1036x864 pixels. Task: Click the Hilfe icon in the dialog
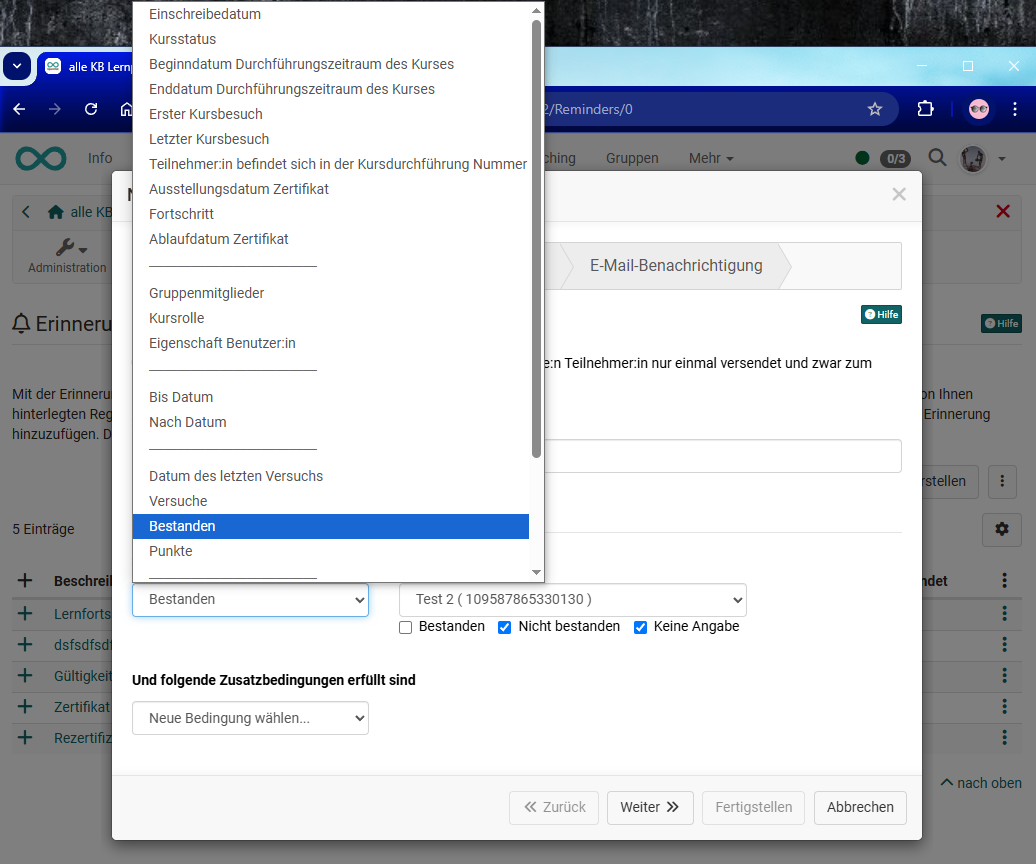(x=880, y=313)
